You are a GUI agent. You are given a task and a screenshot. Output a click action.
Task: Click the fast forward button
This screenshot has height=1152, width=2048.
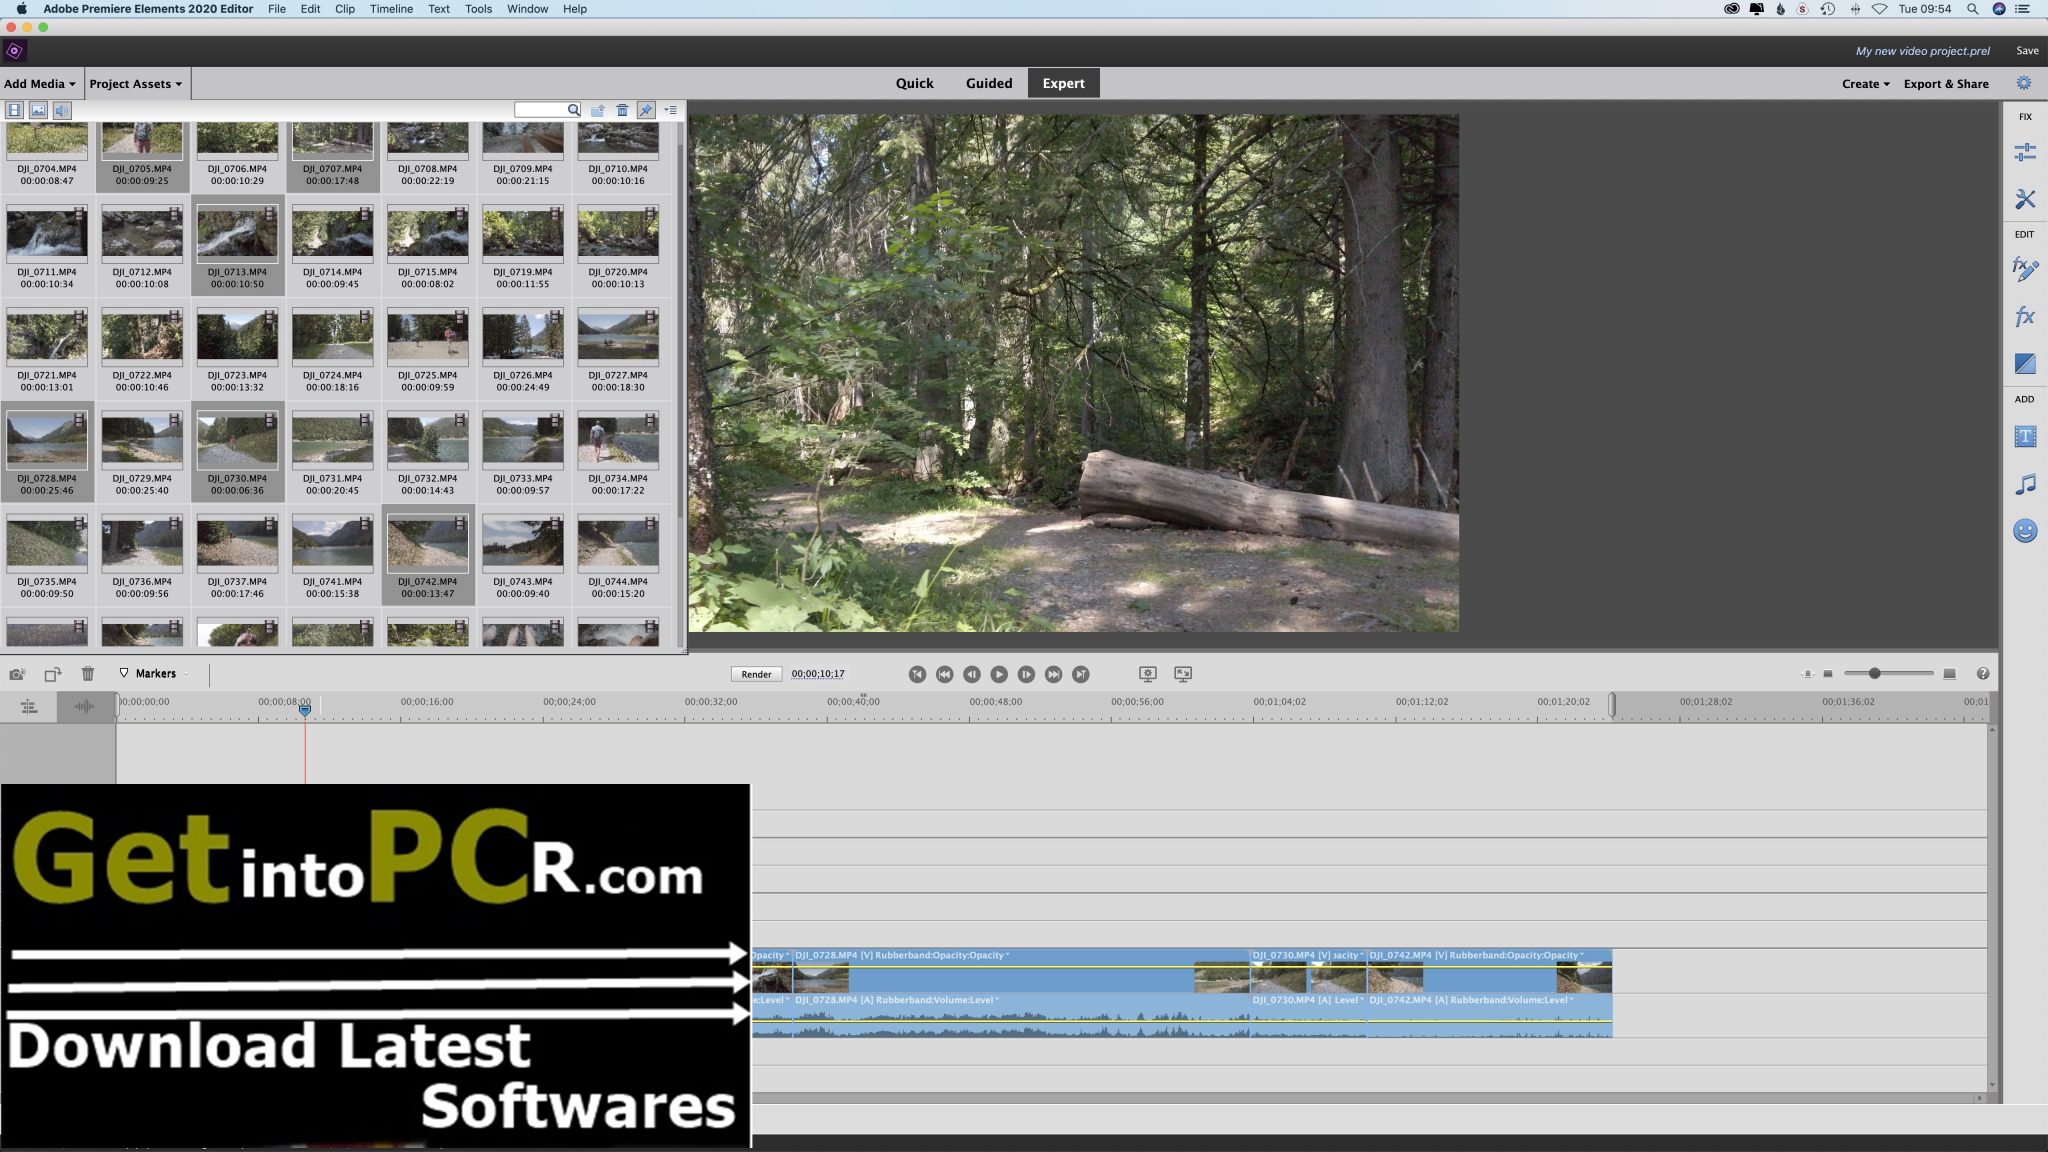tap(1053, 674)
